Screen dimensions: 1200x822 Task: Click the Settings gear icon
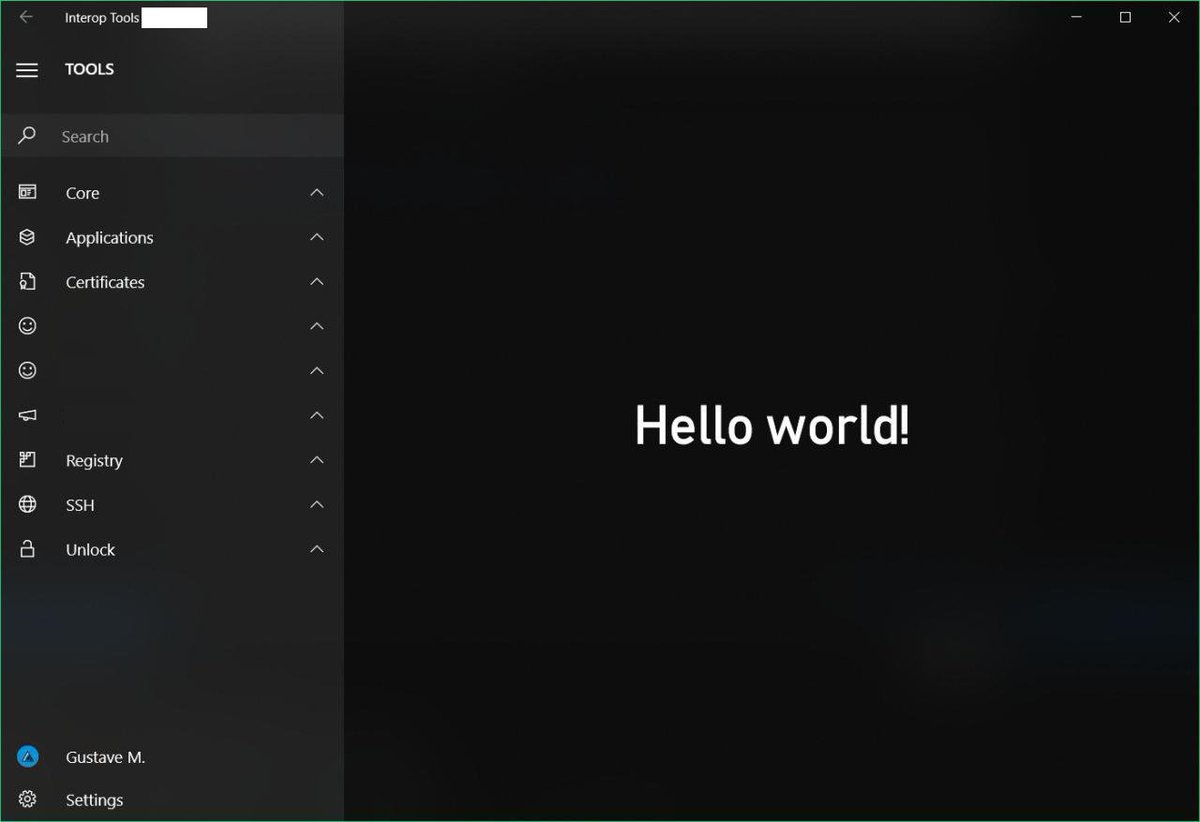coord(27,800)
